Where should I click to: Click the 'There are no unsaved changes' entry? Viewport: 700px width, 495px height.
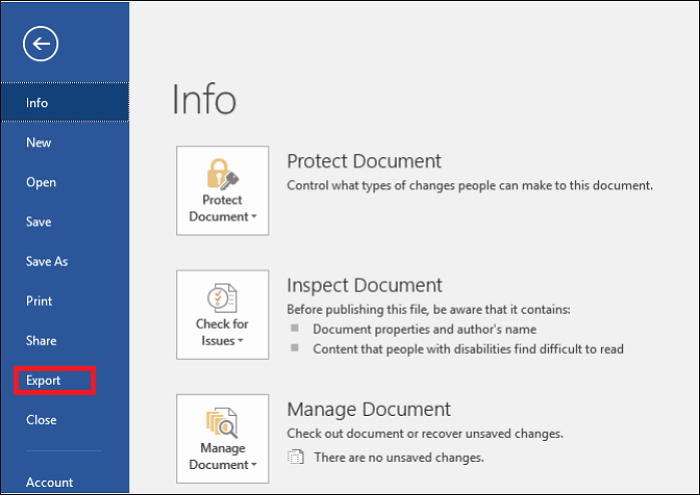[x=398, y=458]
